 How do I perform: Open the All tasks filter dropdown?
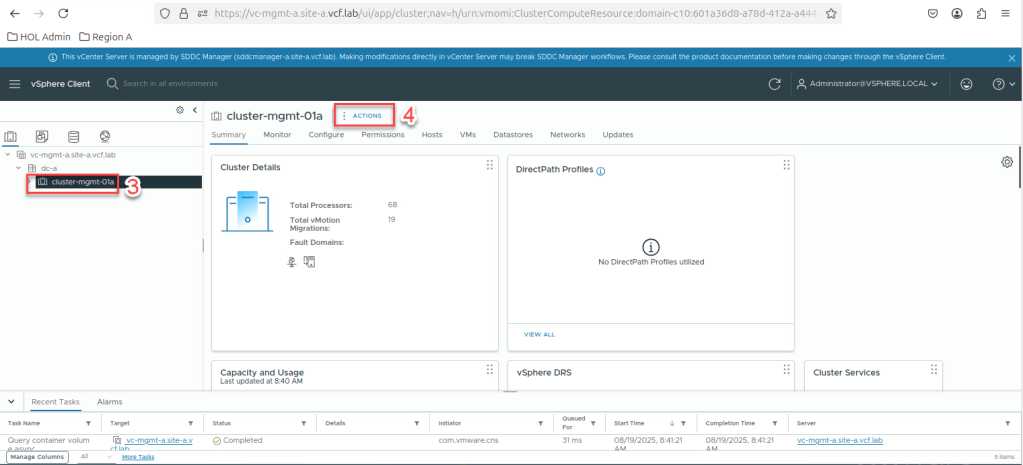(x=96, y=457)
